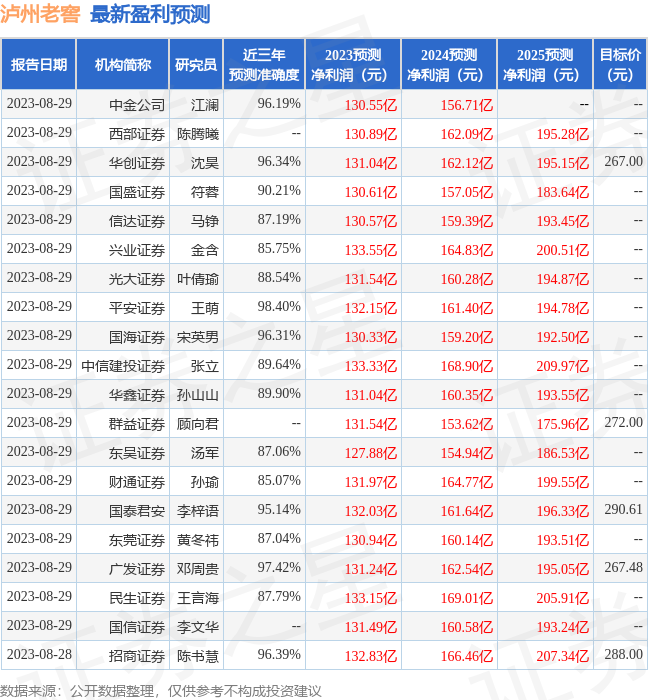This screenshot has height=700, width=648.
Task: Click accuracy value 98.40%
Action: 279,307
